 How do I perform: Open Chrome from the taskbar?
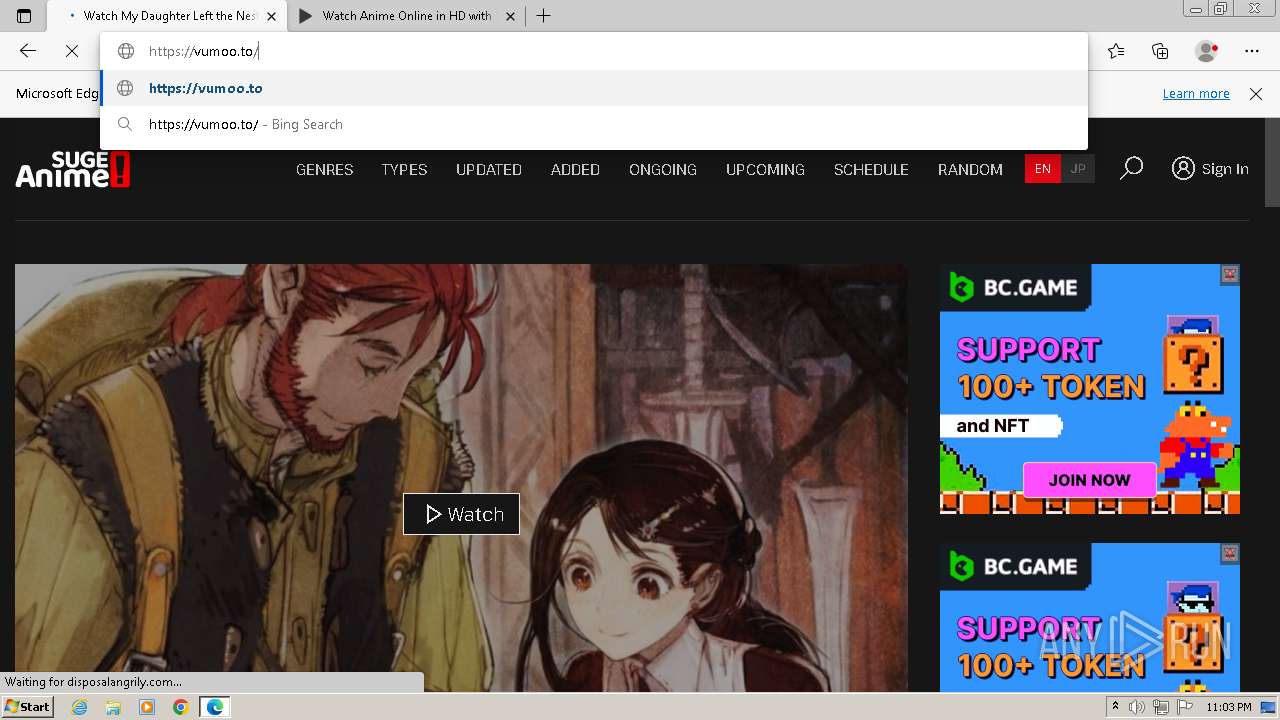click(x=180, y=707)
